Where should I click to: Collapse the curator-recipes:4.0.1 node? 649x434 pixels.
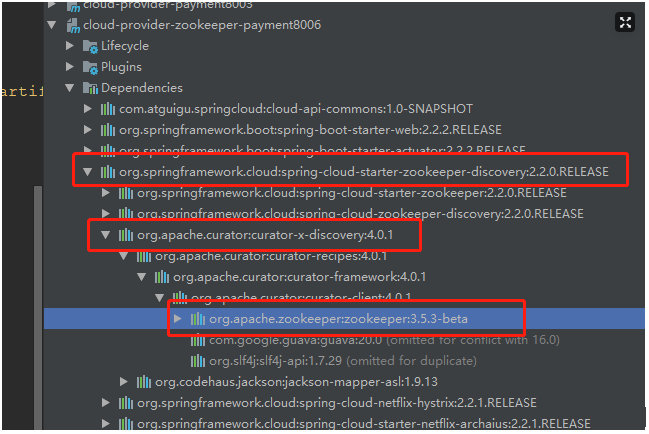point(124,256)
